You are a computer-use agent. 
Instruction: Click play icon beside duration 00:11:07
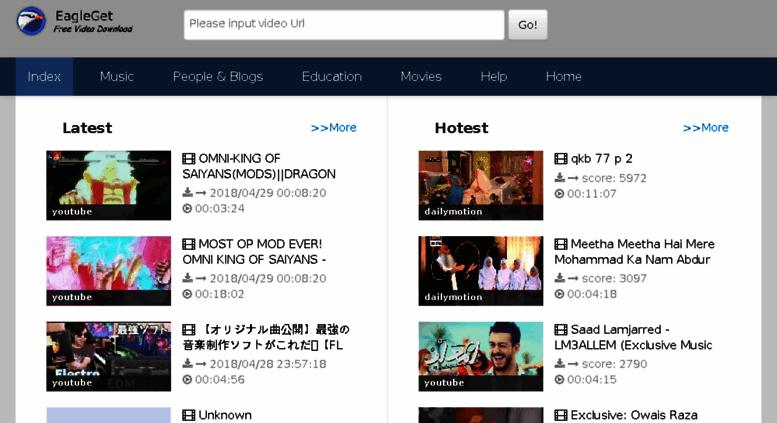(x=559, y=194)
